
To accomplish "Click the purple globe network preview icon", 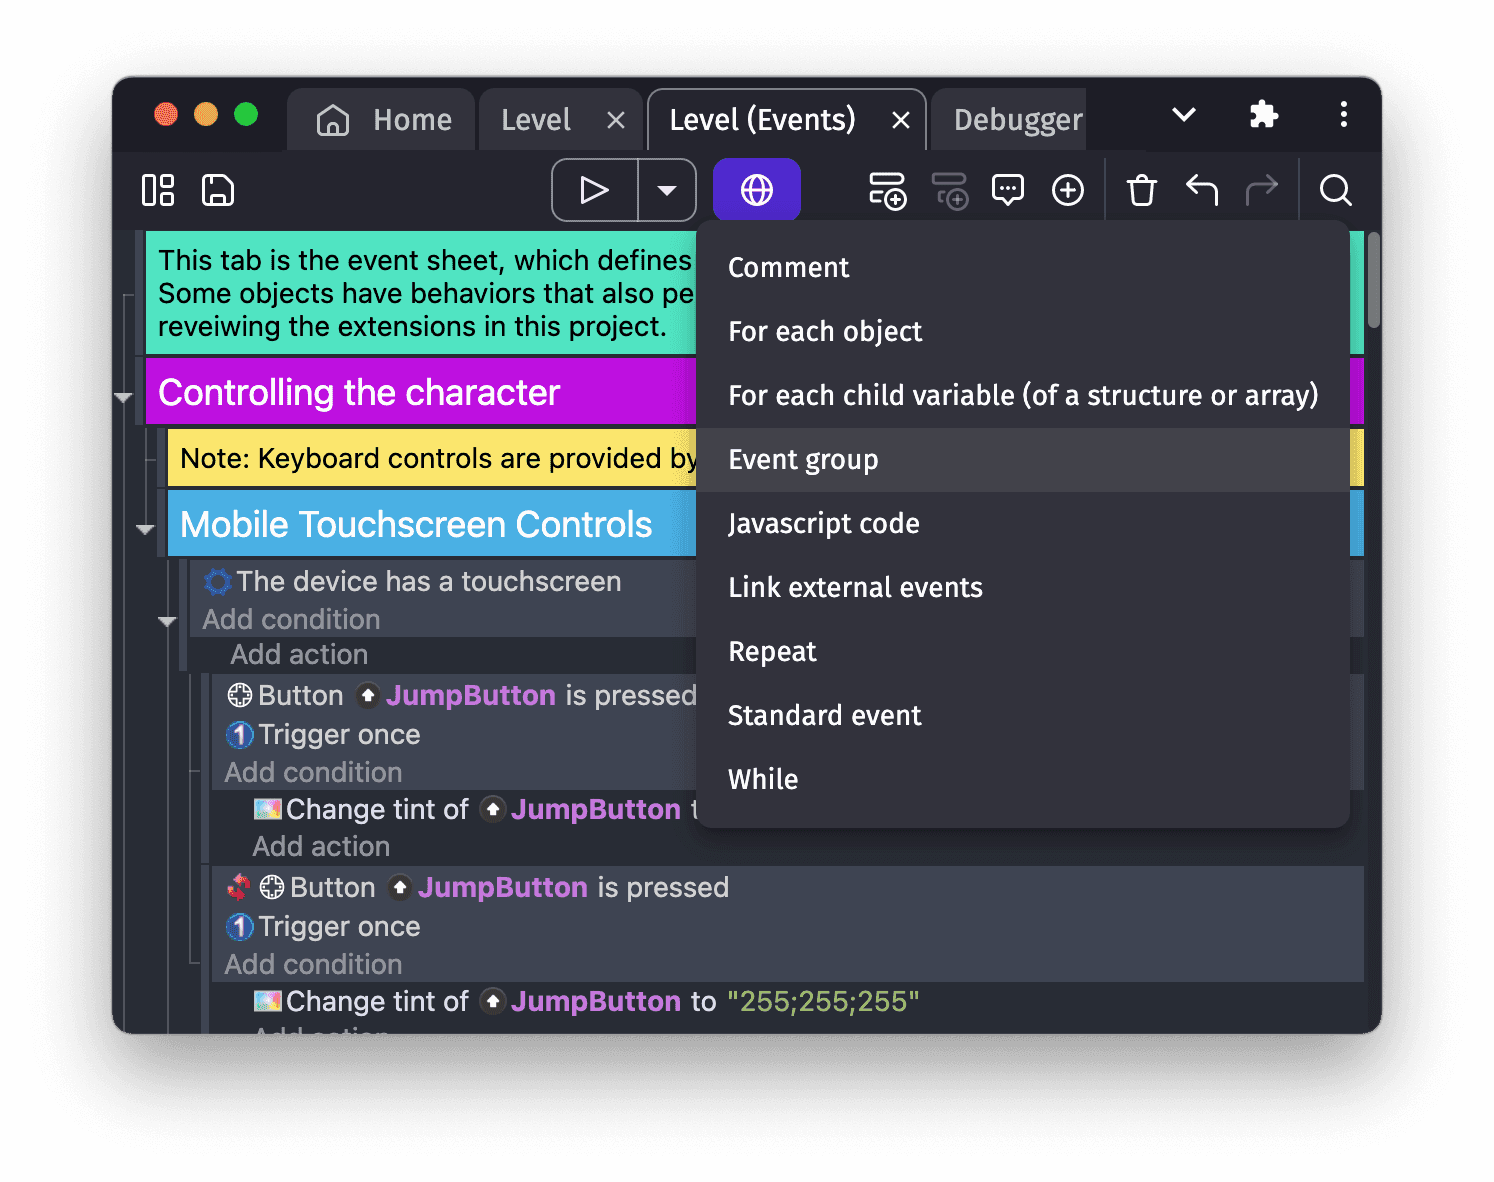I will click(x=757, y=190).
